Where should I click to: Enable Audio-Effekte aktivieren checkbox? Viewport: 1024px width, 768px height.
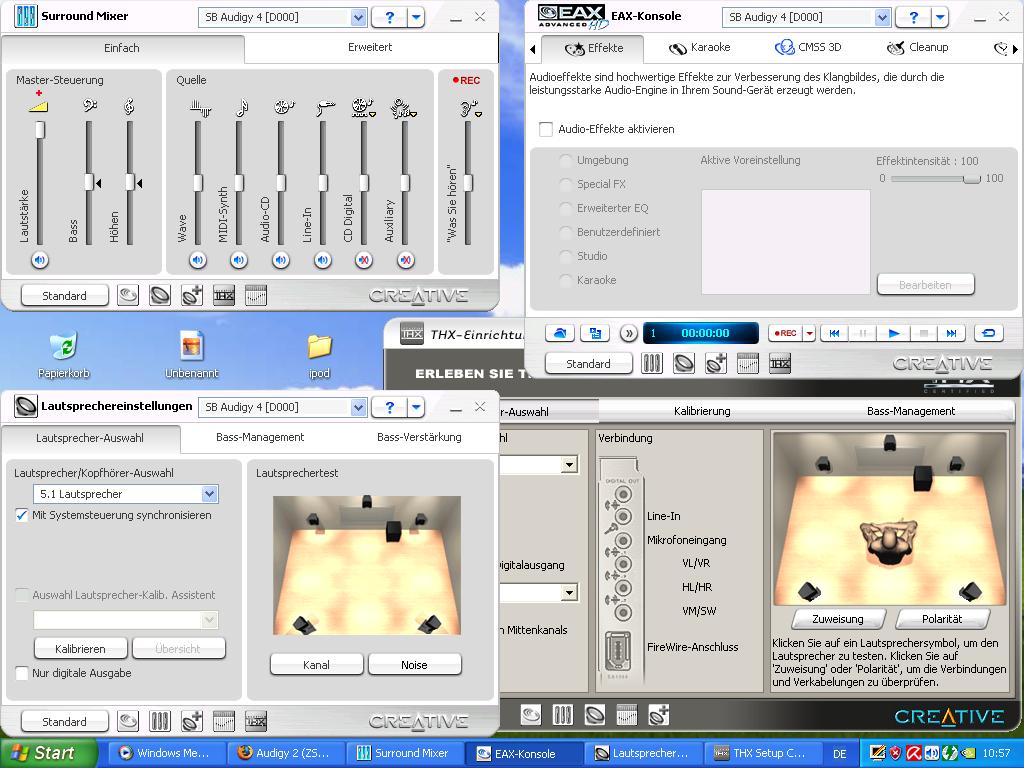pyautogui.click(x=546, y=129)
